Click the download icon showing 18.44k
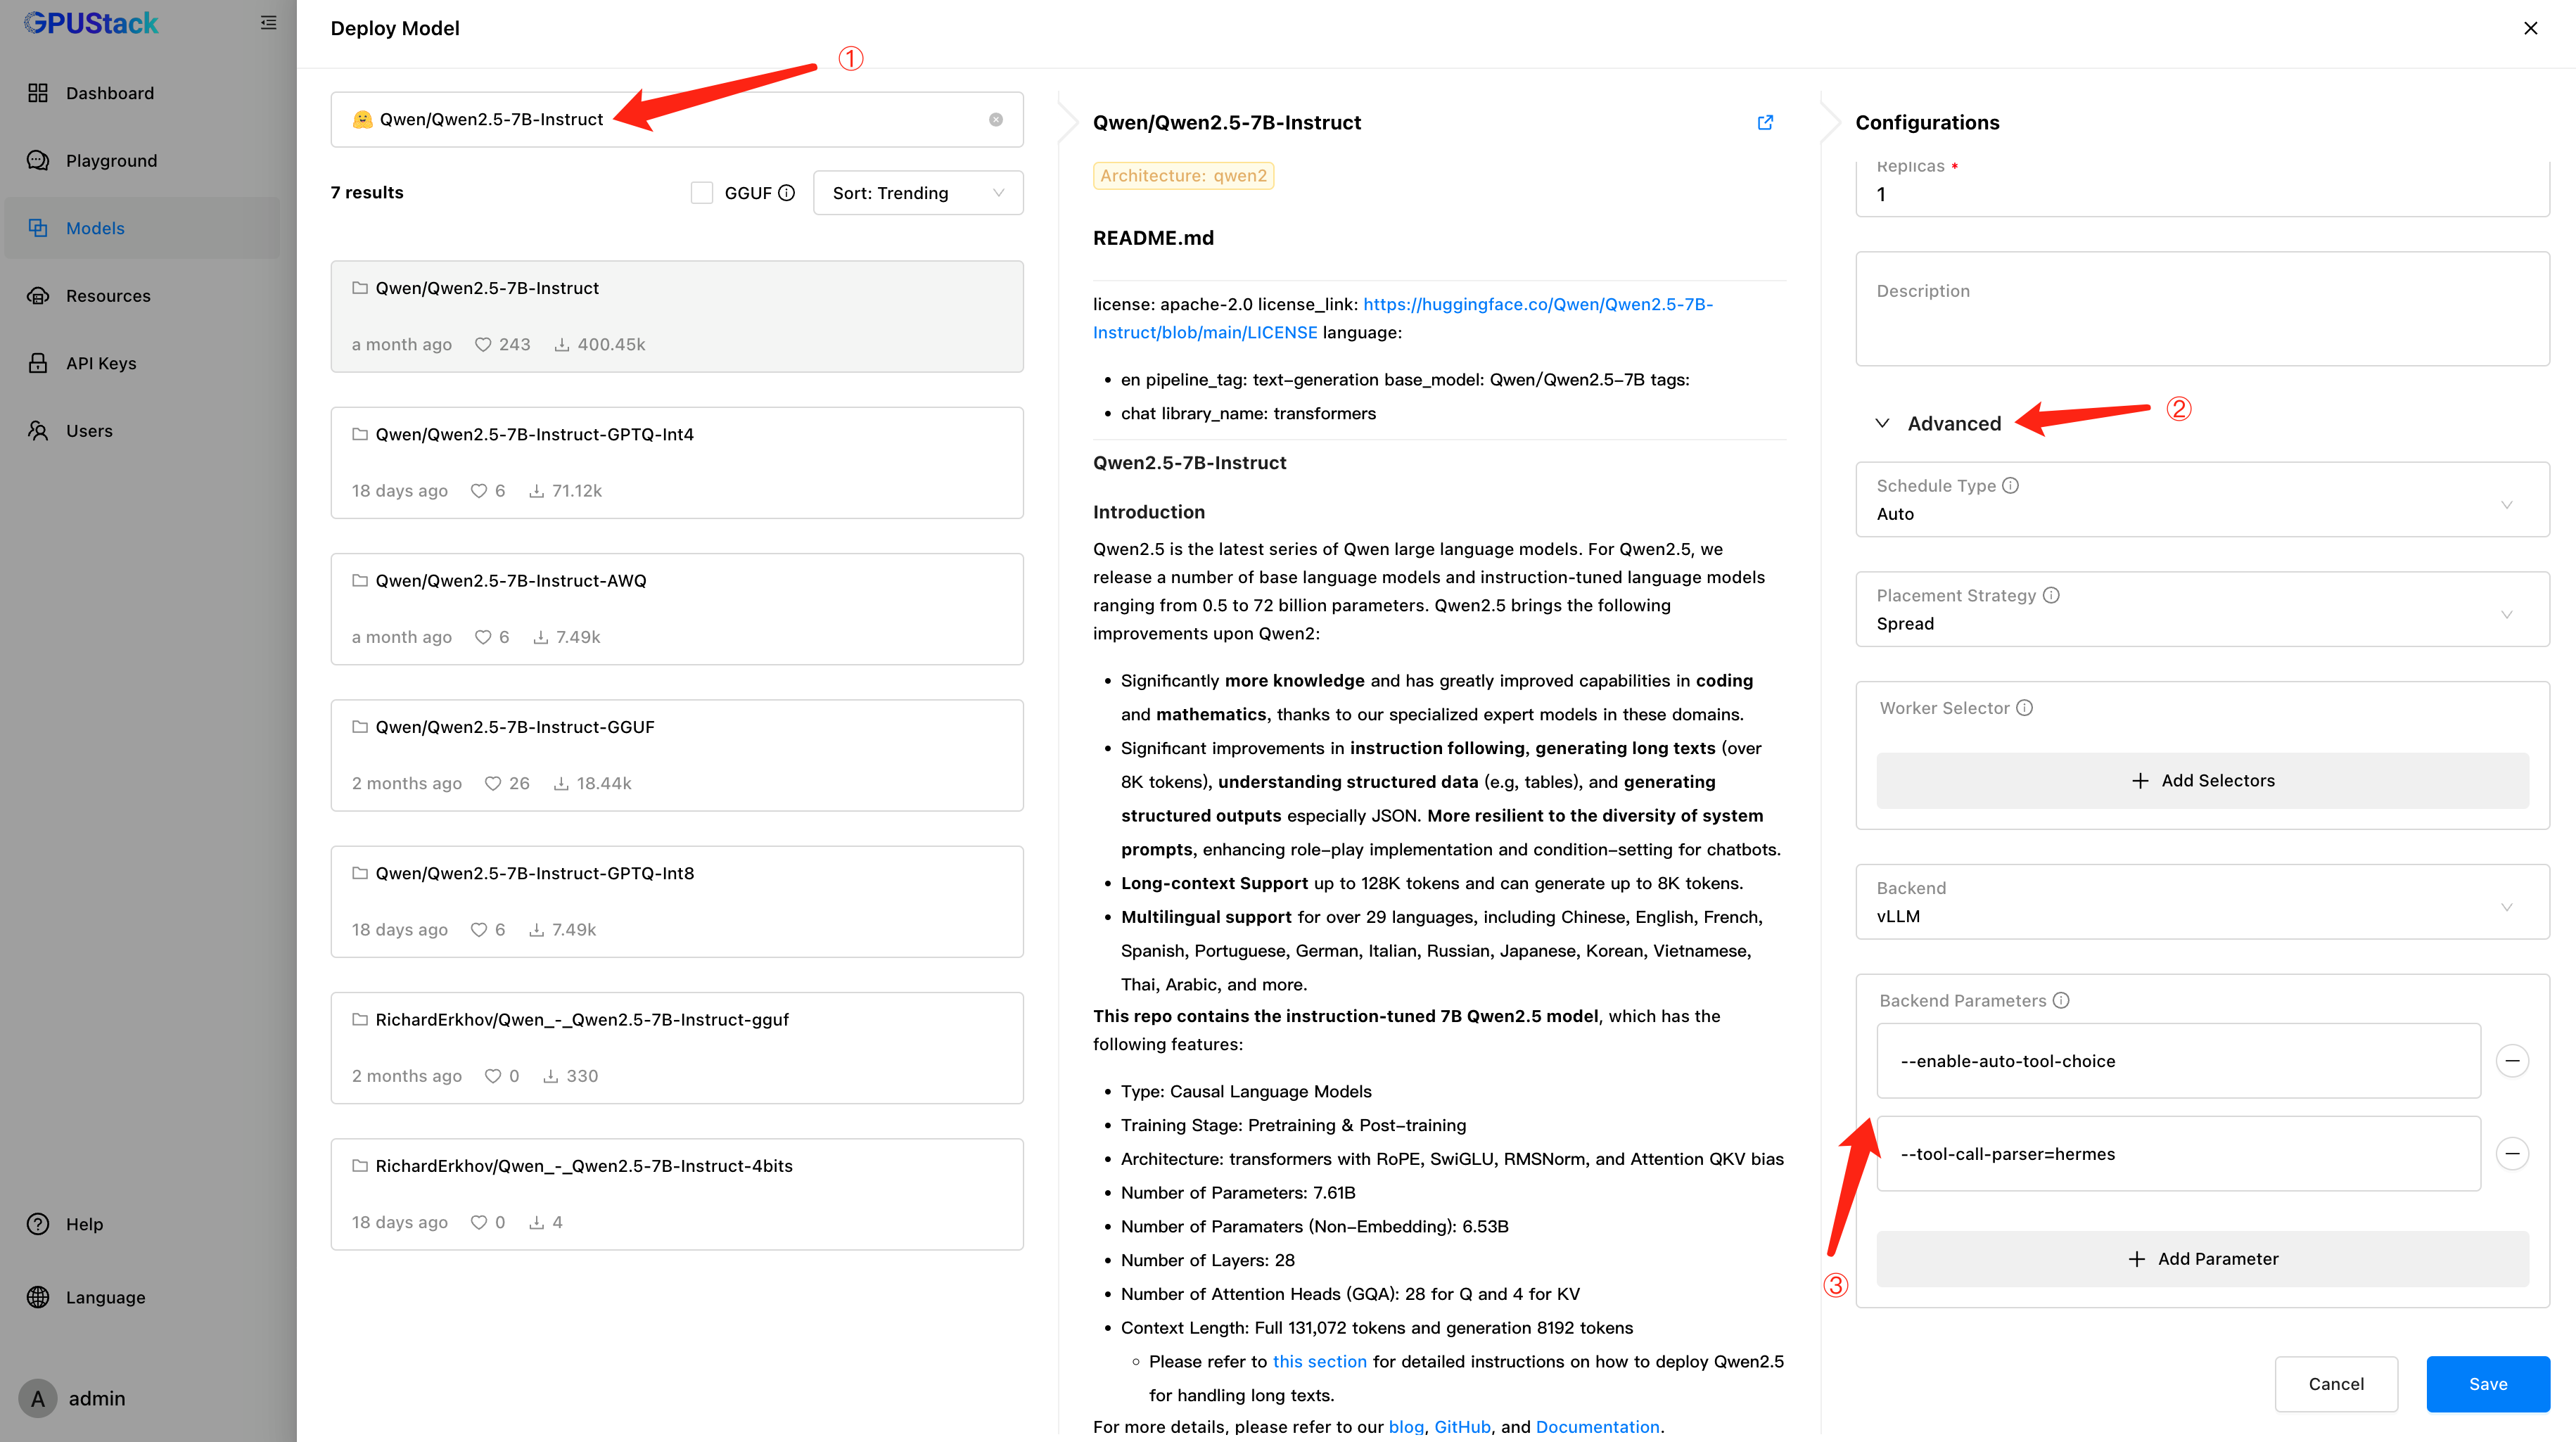This screenshot has width=2576, height=1442. (x=561, y=784)
